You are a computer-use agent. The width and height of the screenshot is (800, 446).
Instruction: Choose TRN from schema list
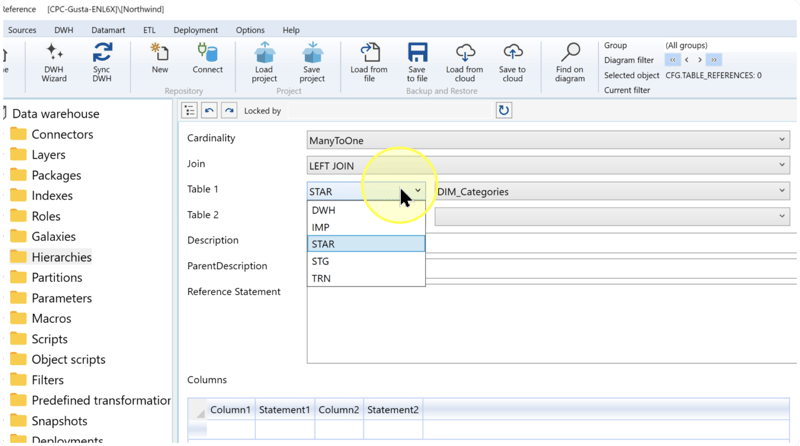366,278
